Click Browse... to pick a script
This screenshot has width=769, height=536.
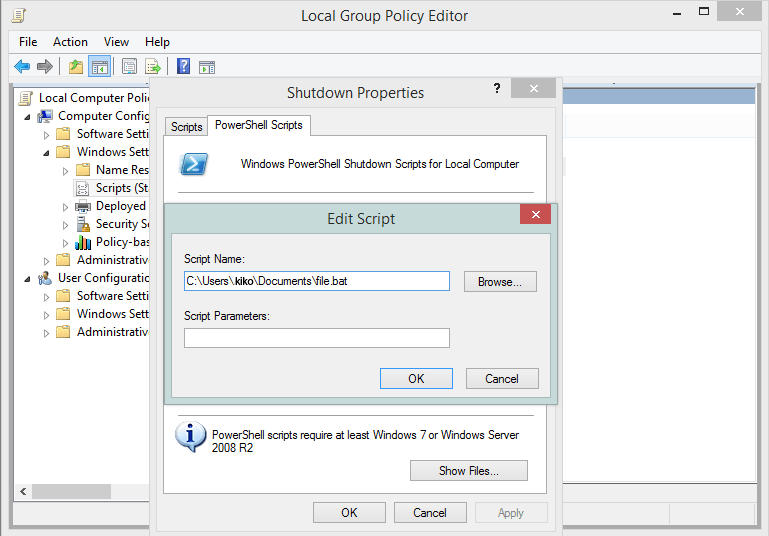(x=500, y=282)
